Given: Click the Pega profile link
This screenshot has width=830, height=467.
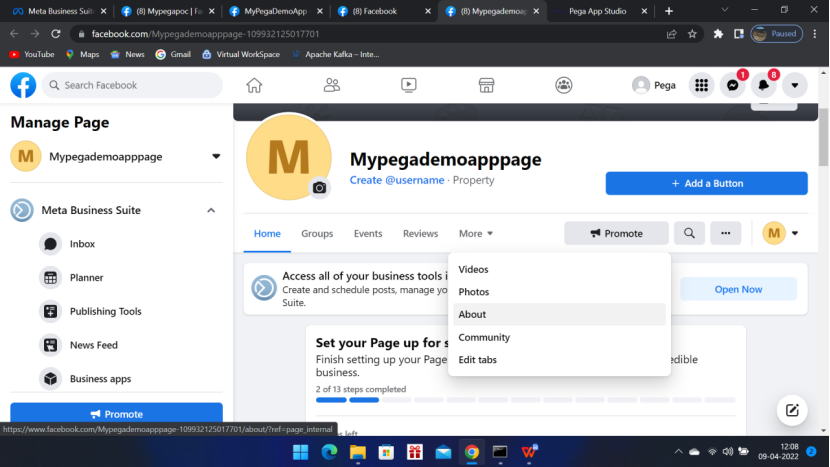Looking at the screenshot, I should click(654, 85).
